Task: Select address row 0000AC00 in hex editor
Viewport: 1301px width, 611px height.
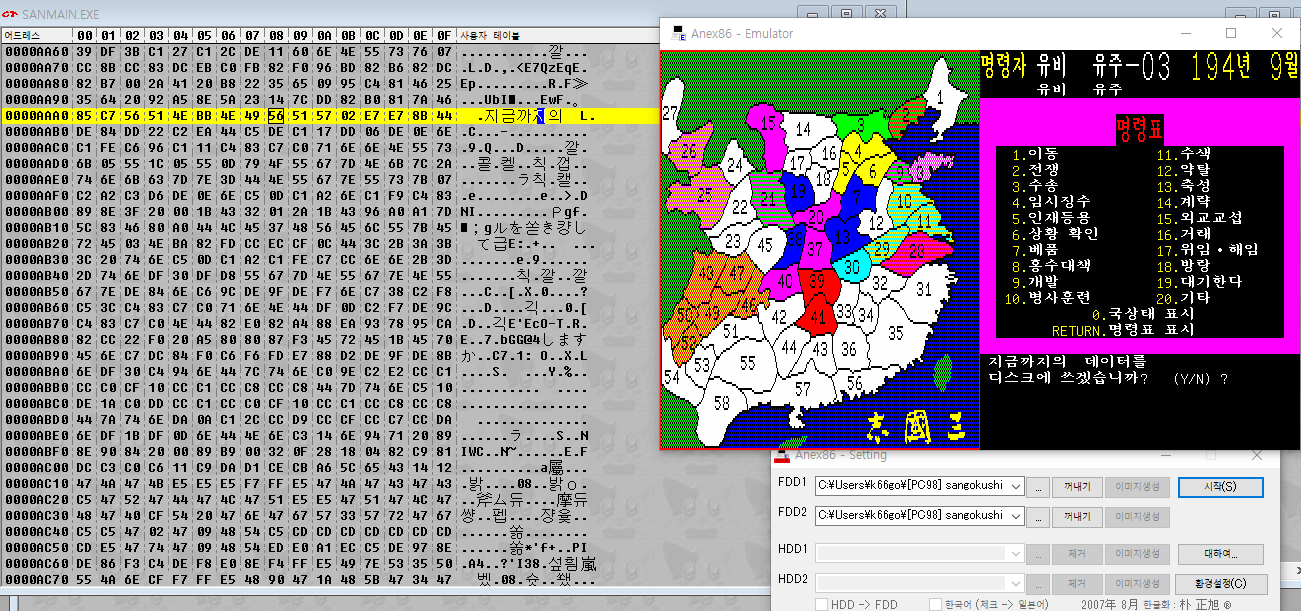Action: [36, 467]
